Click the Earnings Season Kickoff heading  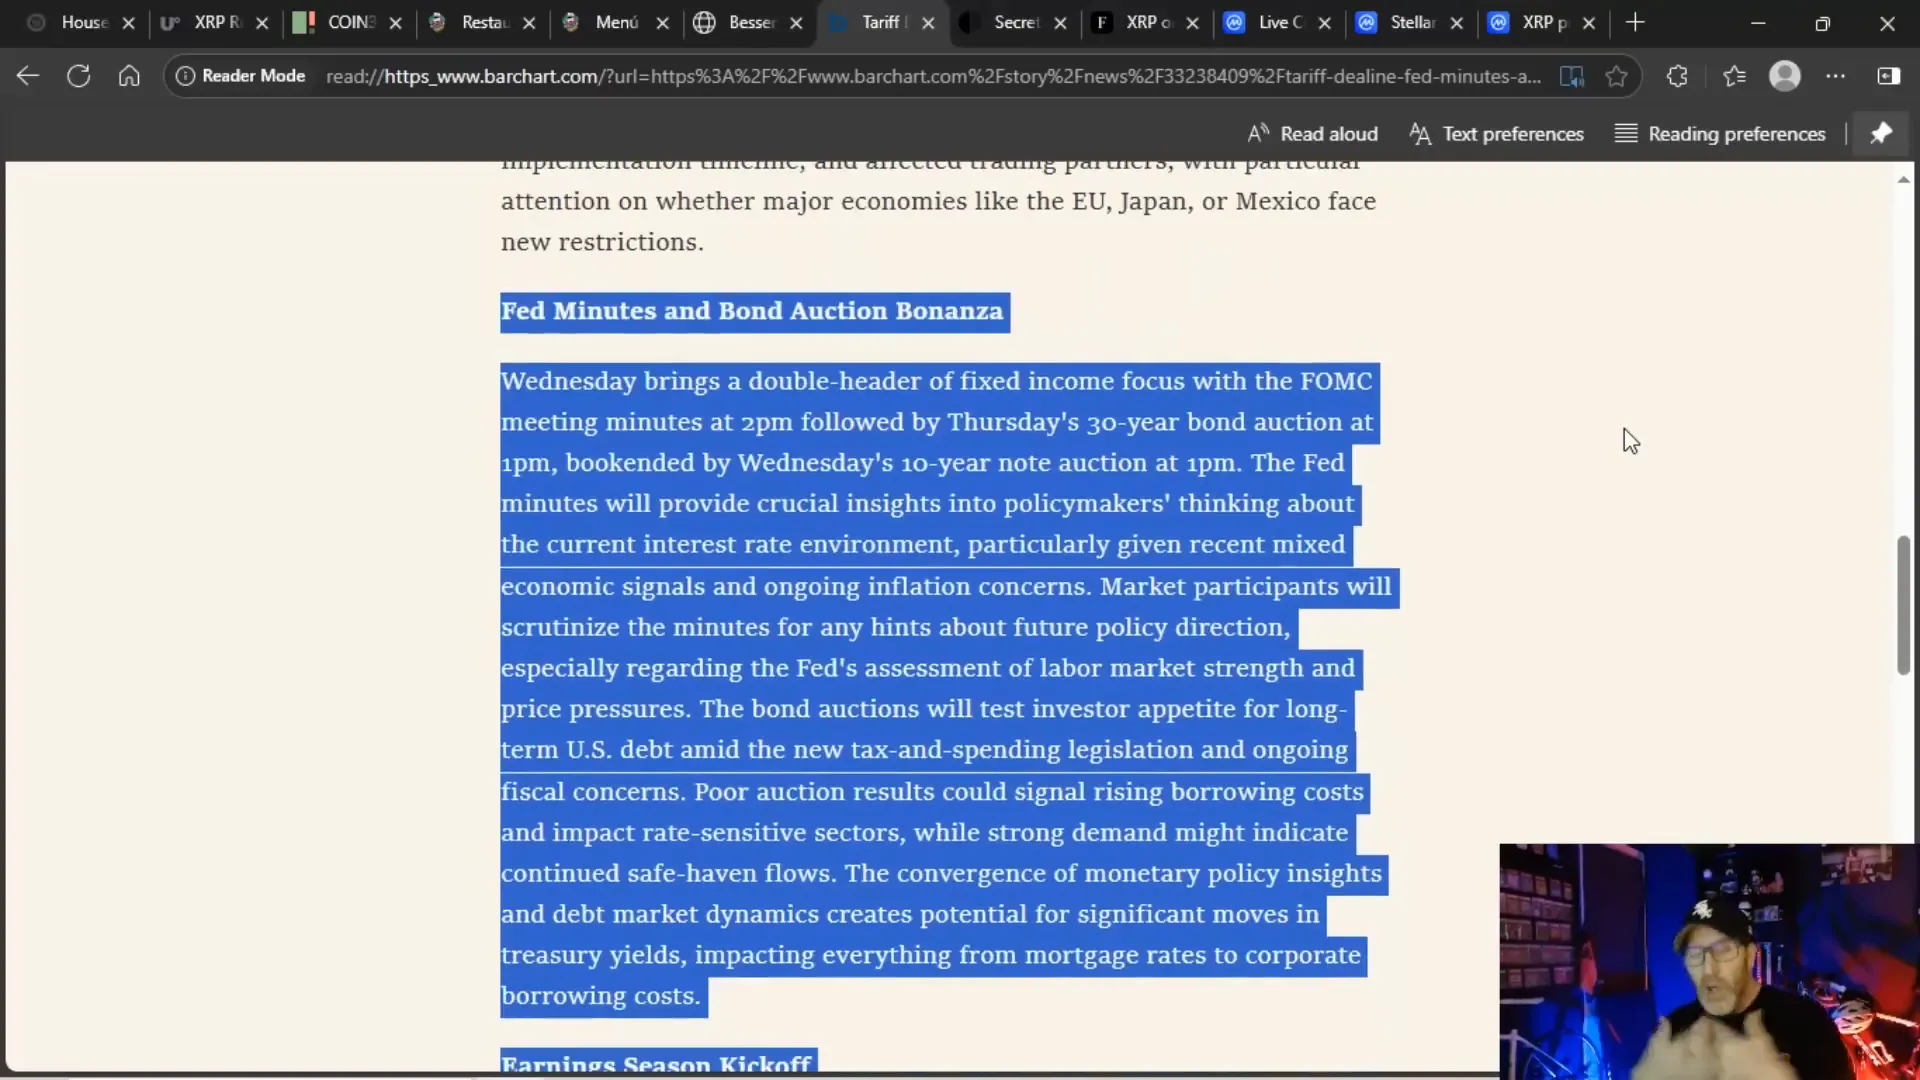click(656, 1064)
